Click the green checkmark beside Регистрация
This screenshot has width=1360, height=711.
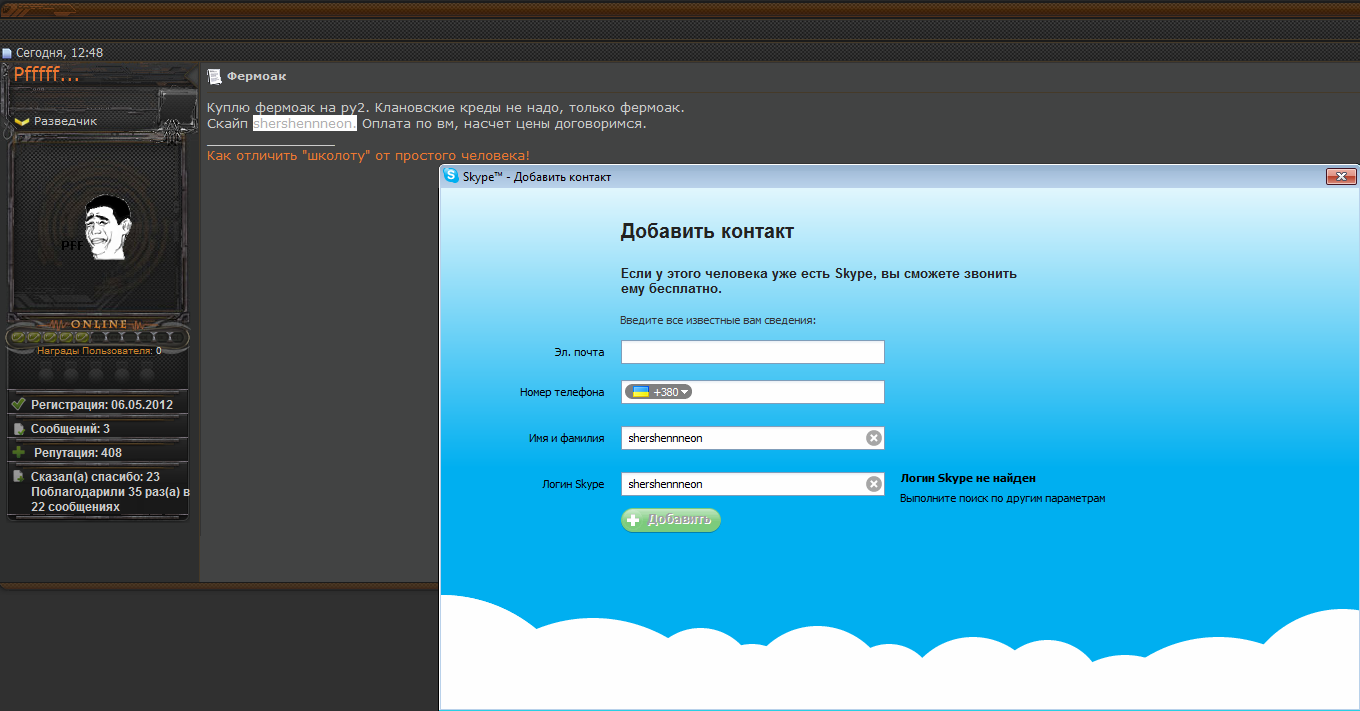click(x=18, y=404)
